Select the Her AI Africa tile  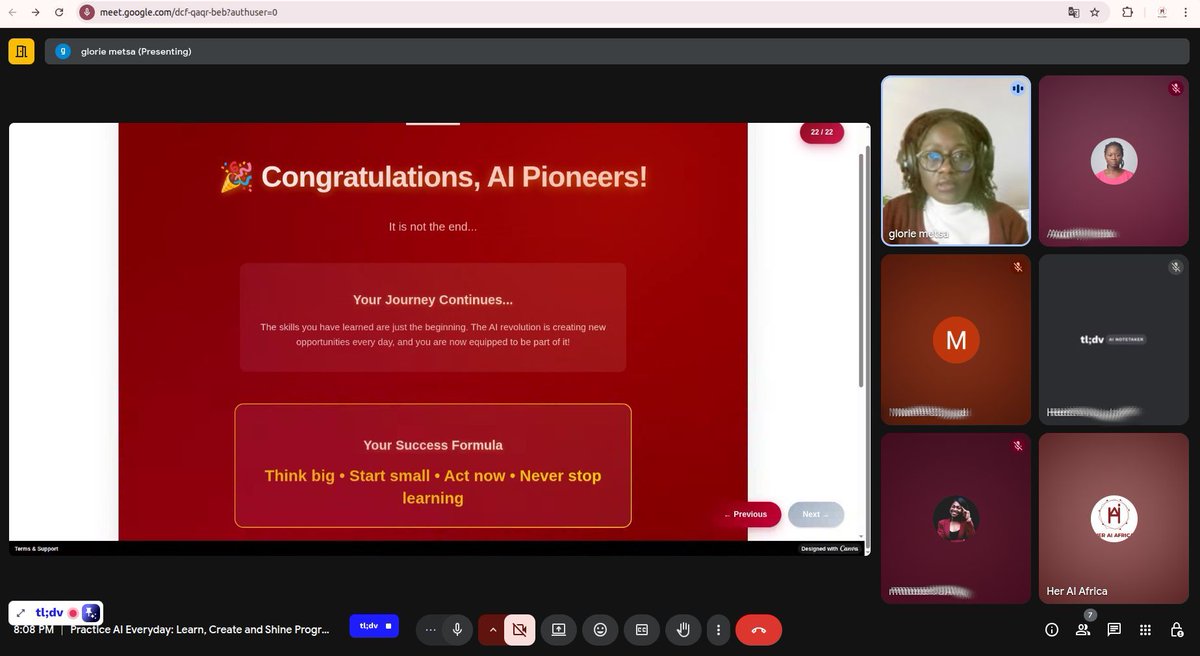pos(1113,518)
